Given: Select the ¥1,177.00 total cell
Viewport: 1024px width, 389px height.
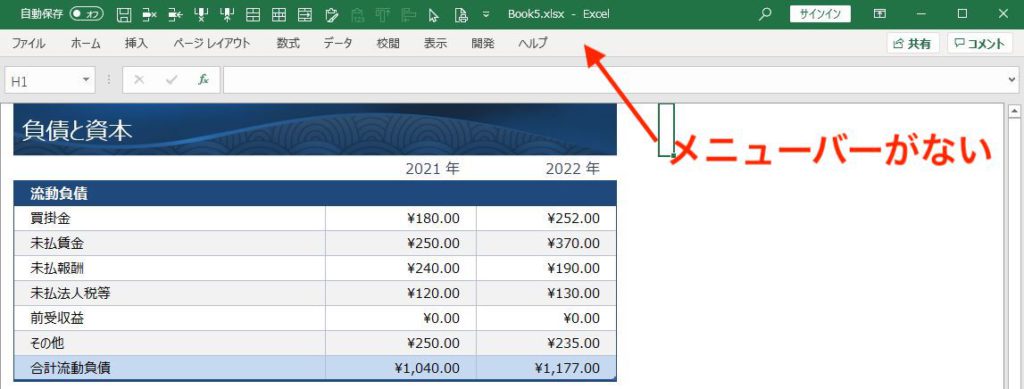Looking at the screenshot, I should pos(547,367).
